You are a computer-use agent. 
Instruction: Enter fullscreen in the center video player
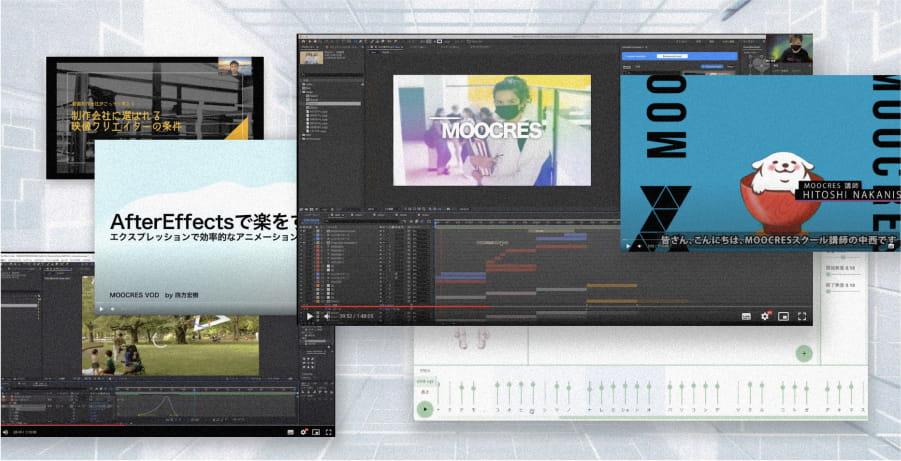coord(802,316)
